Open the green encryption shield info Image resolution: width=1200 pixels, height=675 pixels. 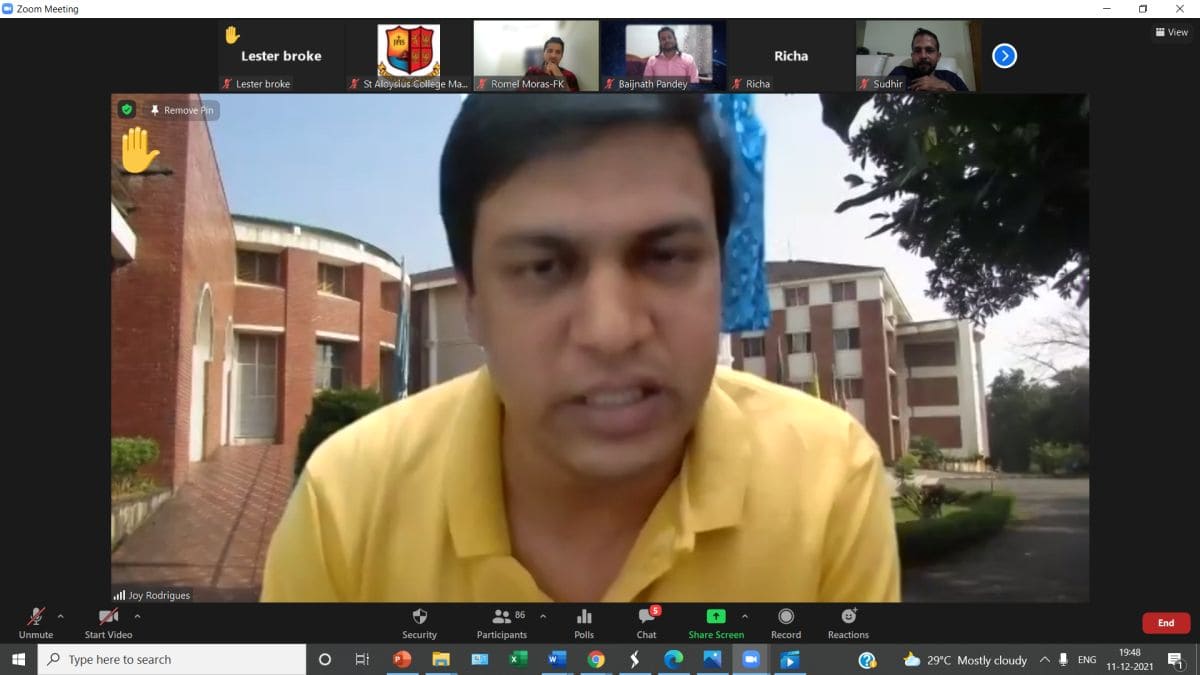(x=127, y=109)
